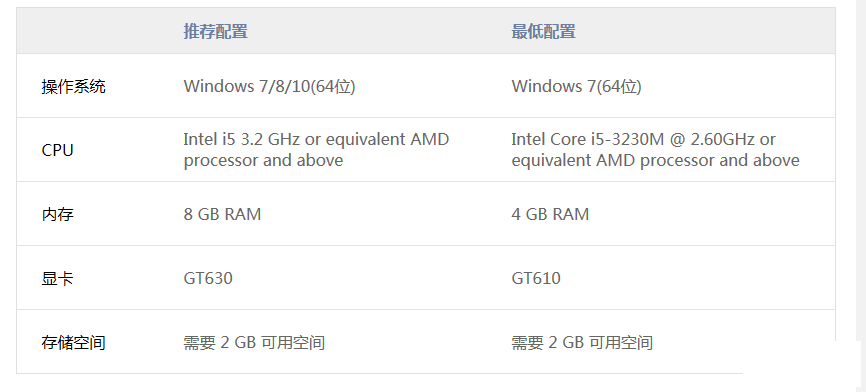This screenshot has height=392, width=866.
Task: Select the 操作系统 row label
Action: (x=73, y=87)
